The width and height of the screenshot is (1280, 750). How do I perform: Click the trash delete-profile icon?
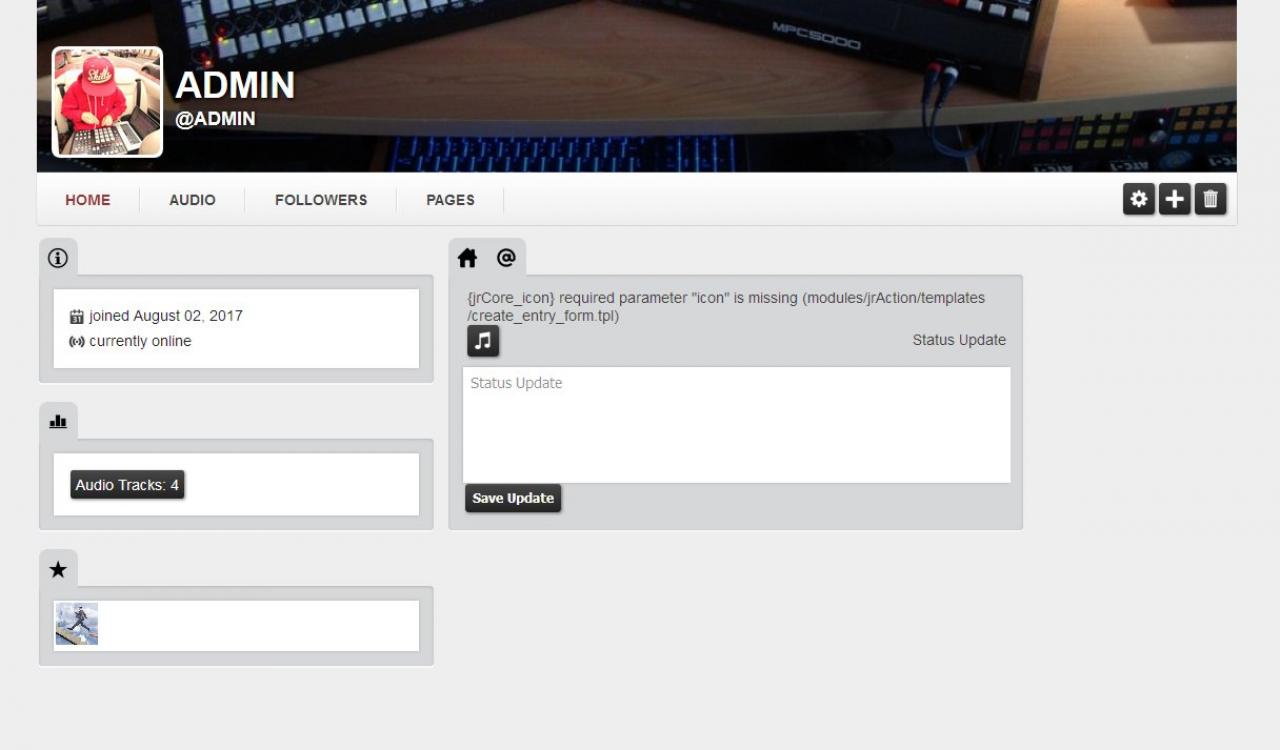1210,199
